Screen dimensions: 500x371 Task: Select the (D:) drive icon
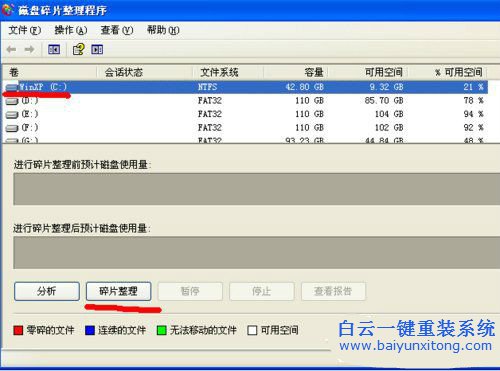click(x=12, y=101)
